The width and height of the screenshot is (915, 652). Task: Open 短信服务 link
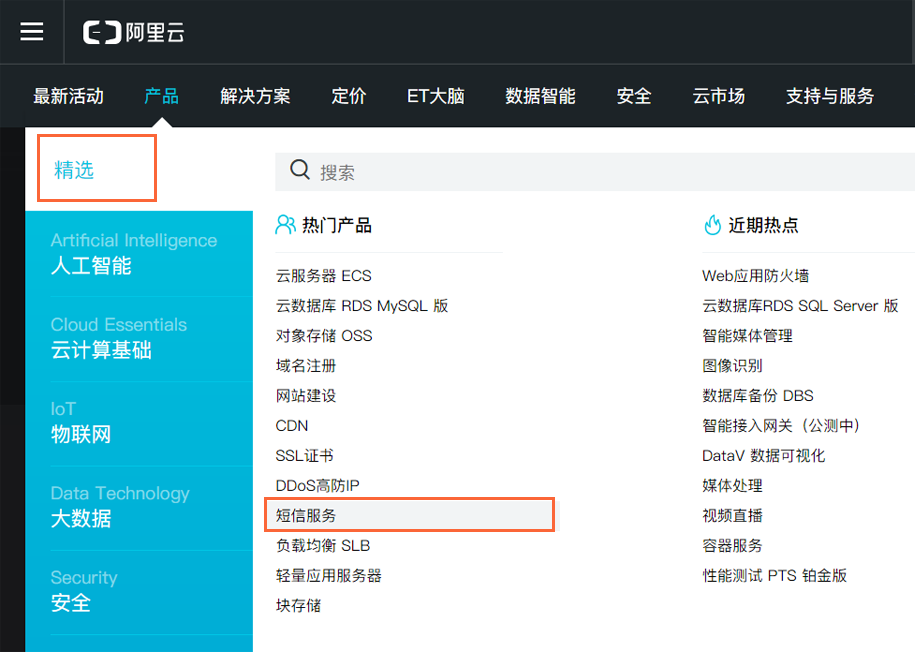(306, 515)
